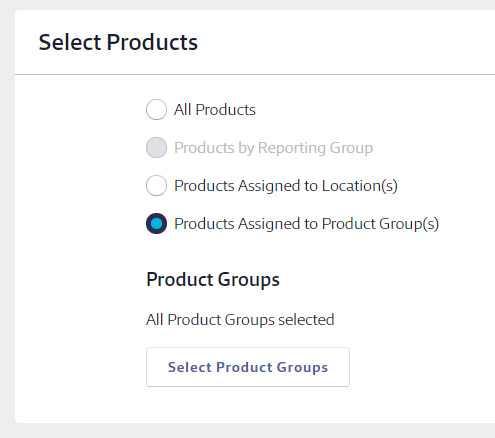Click the 'Products Assigned to Product Group(s)' label text

[x=306, y=224]
